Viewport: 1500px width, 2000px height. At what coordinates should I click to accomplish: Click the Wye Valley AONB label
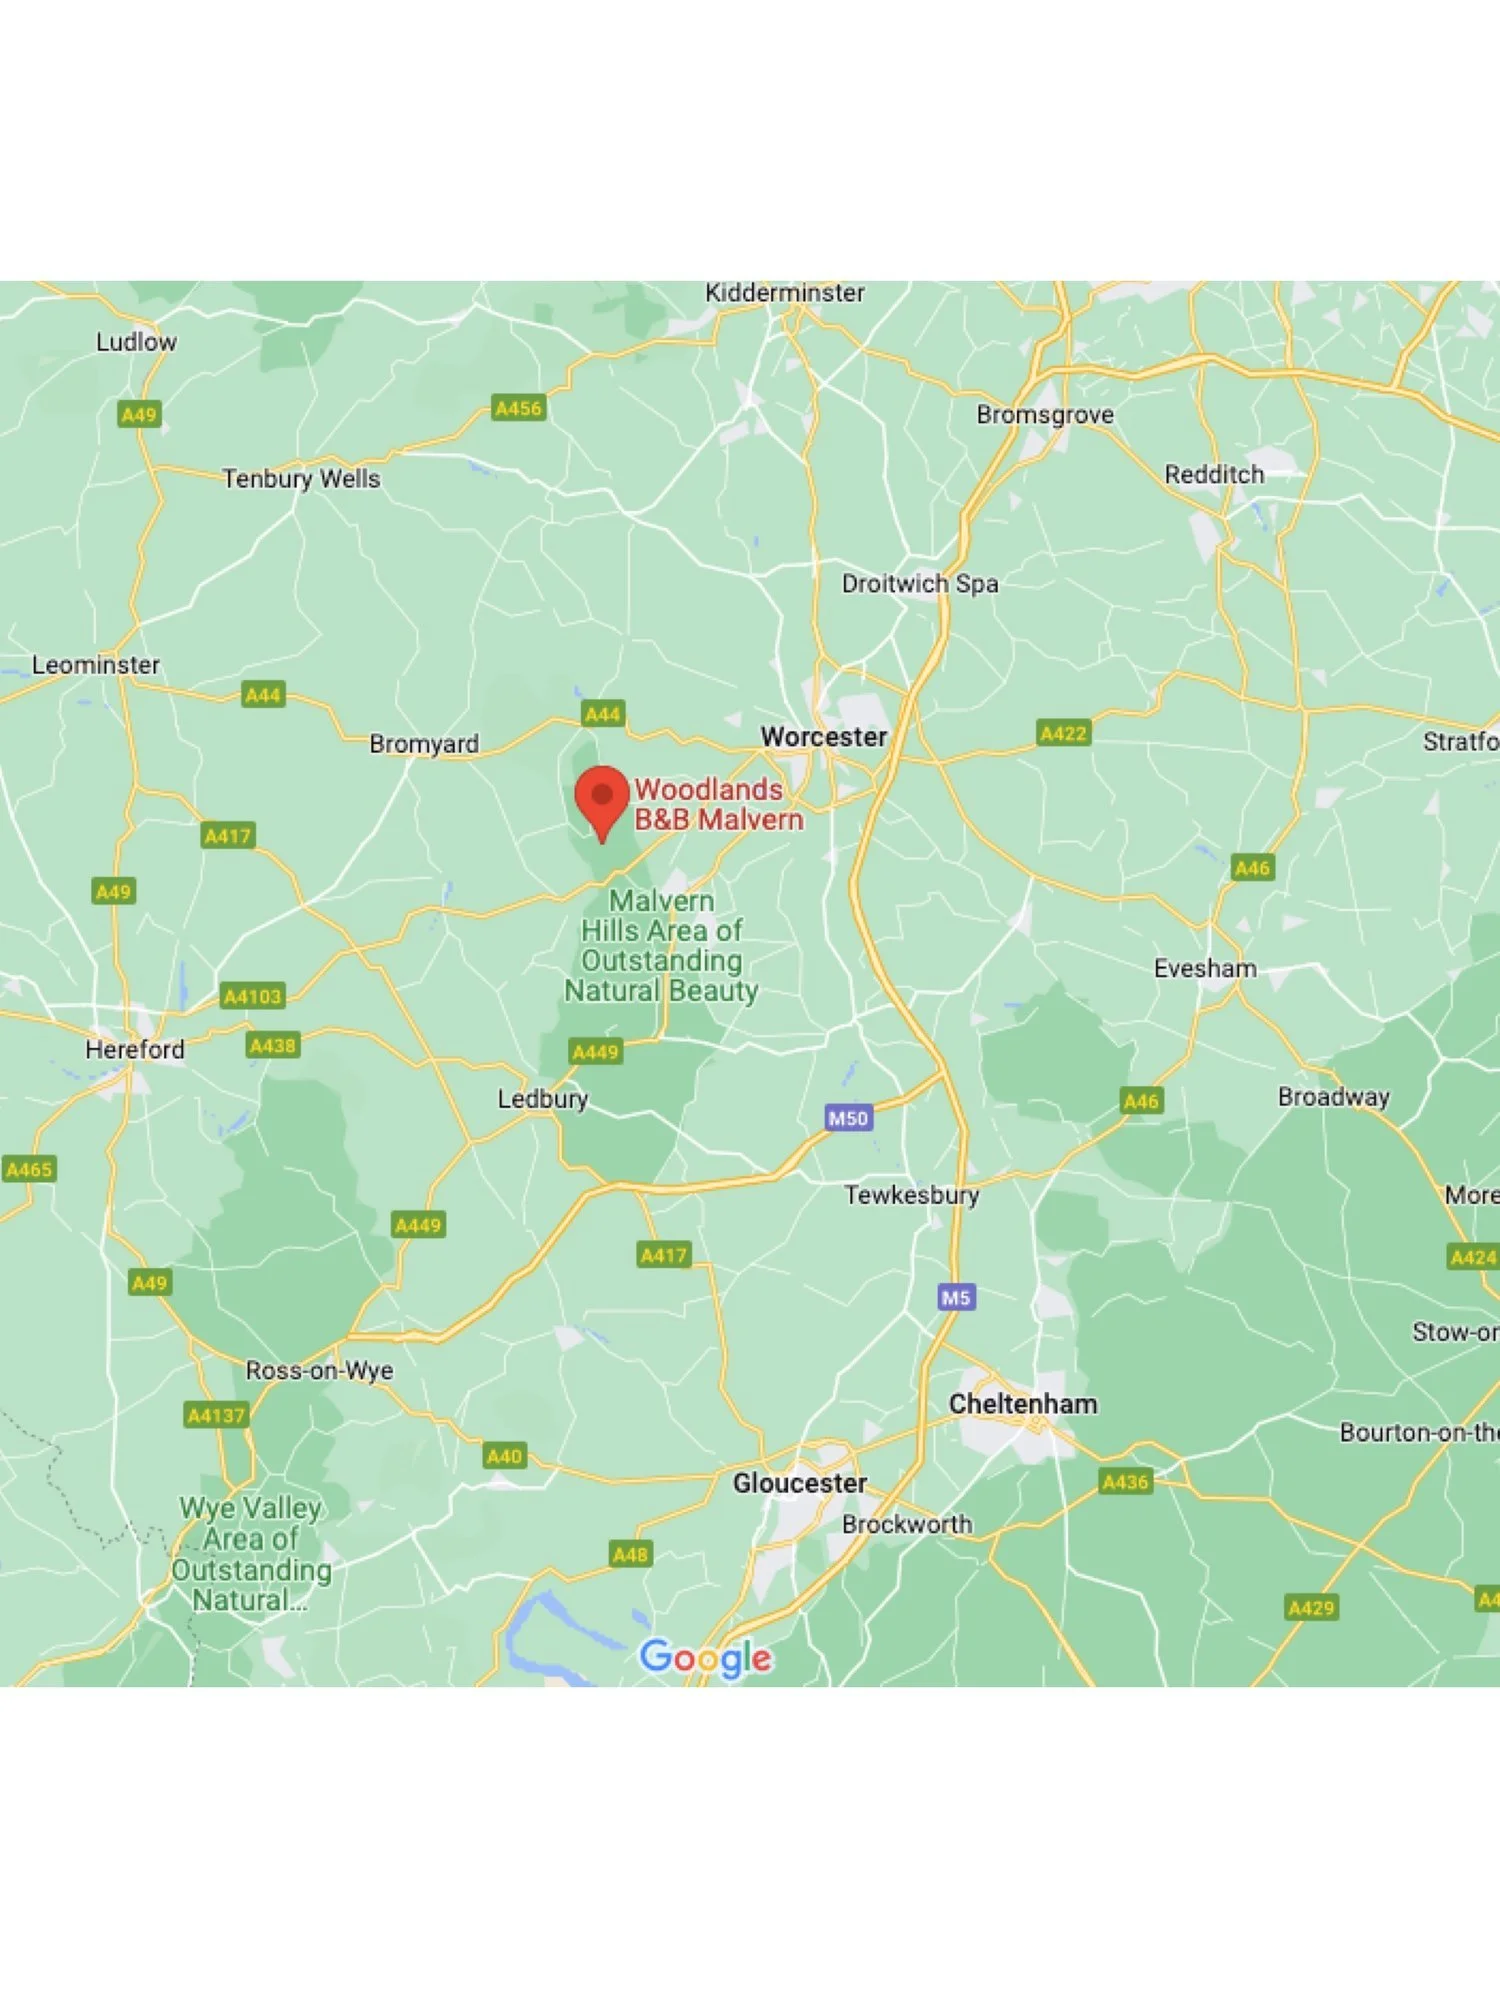(251, 1554)
